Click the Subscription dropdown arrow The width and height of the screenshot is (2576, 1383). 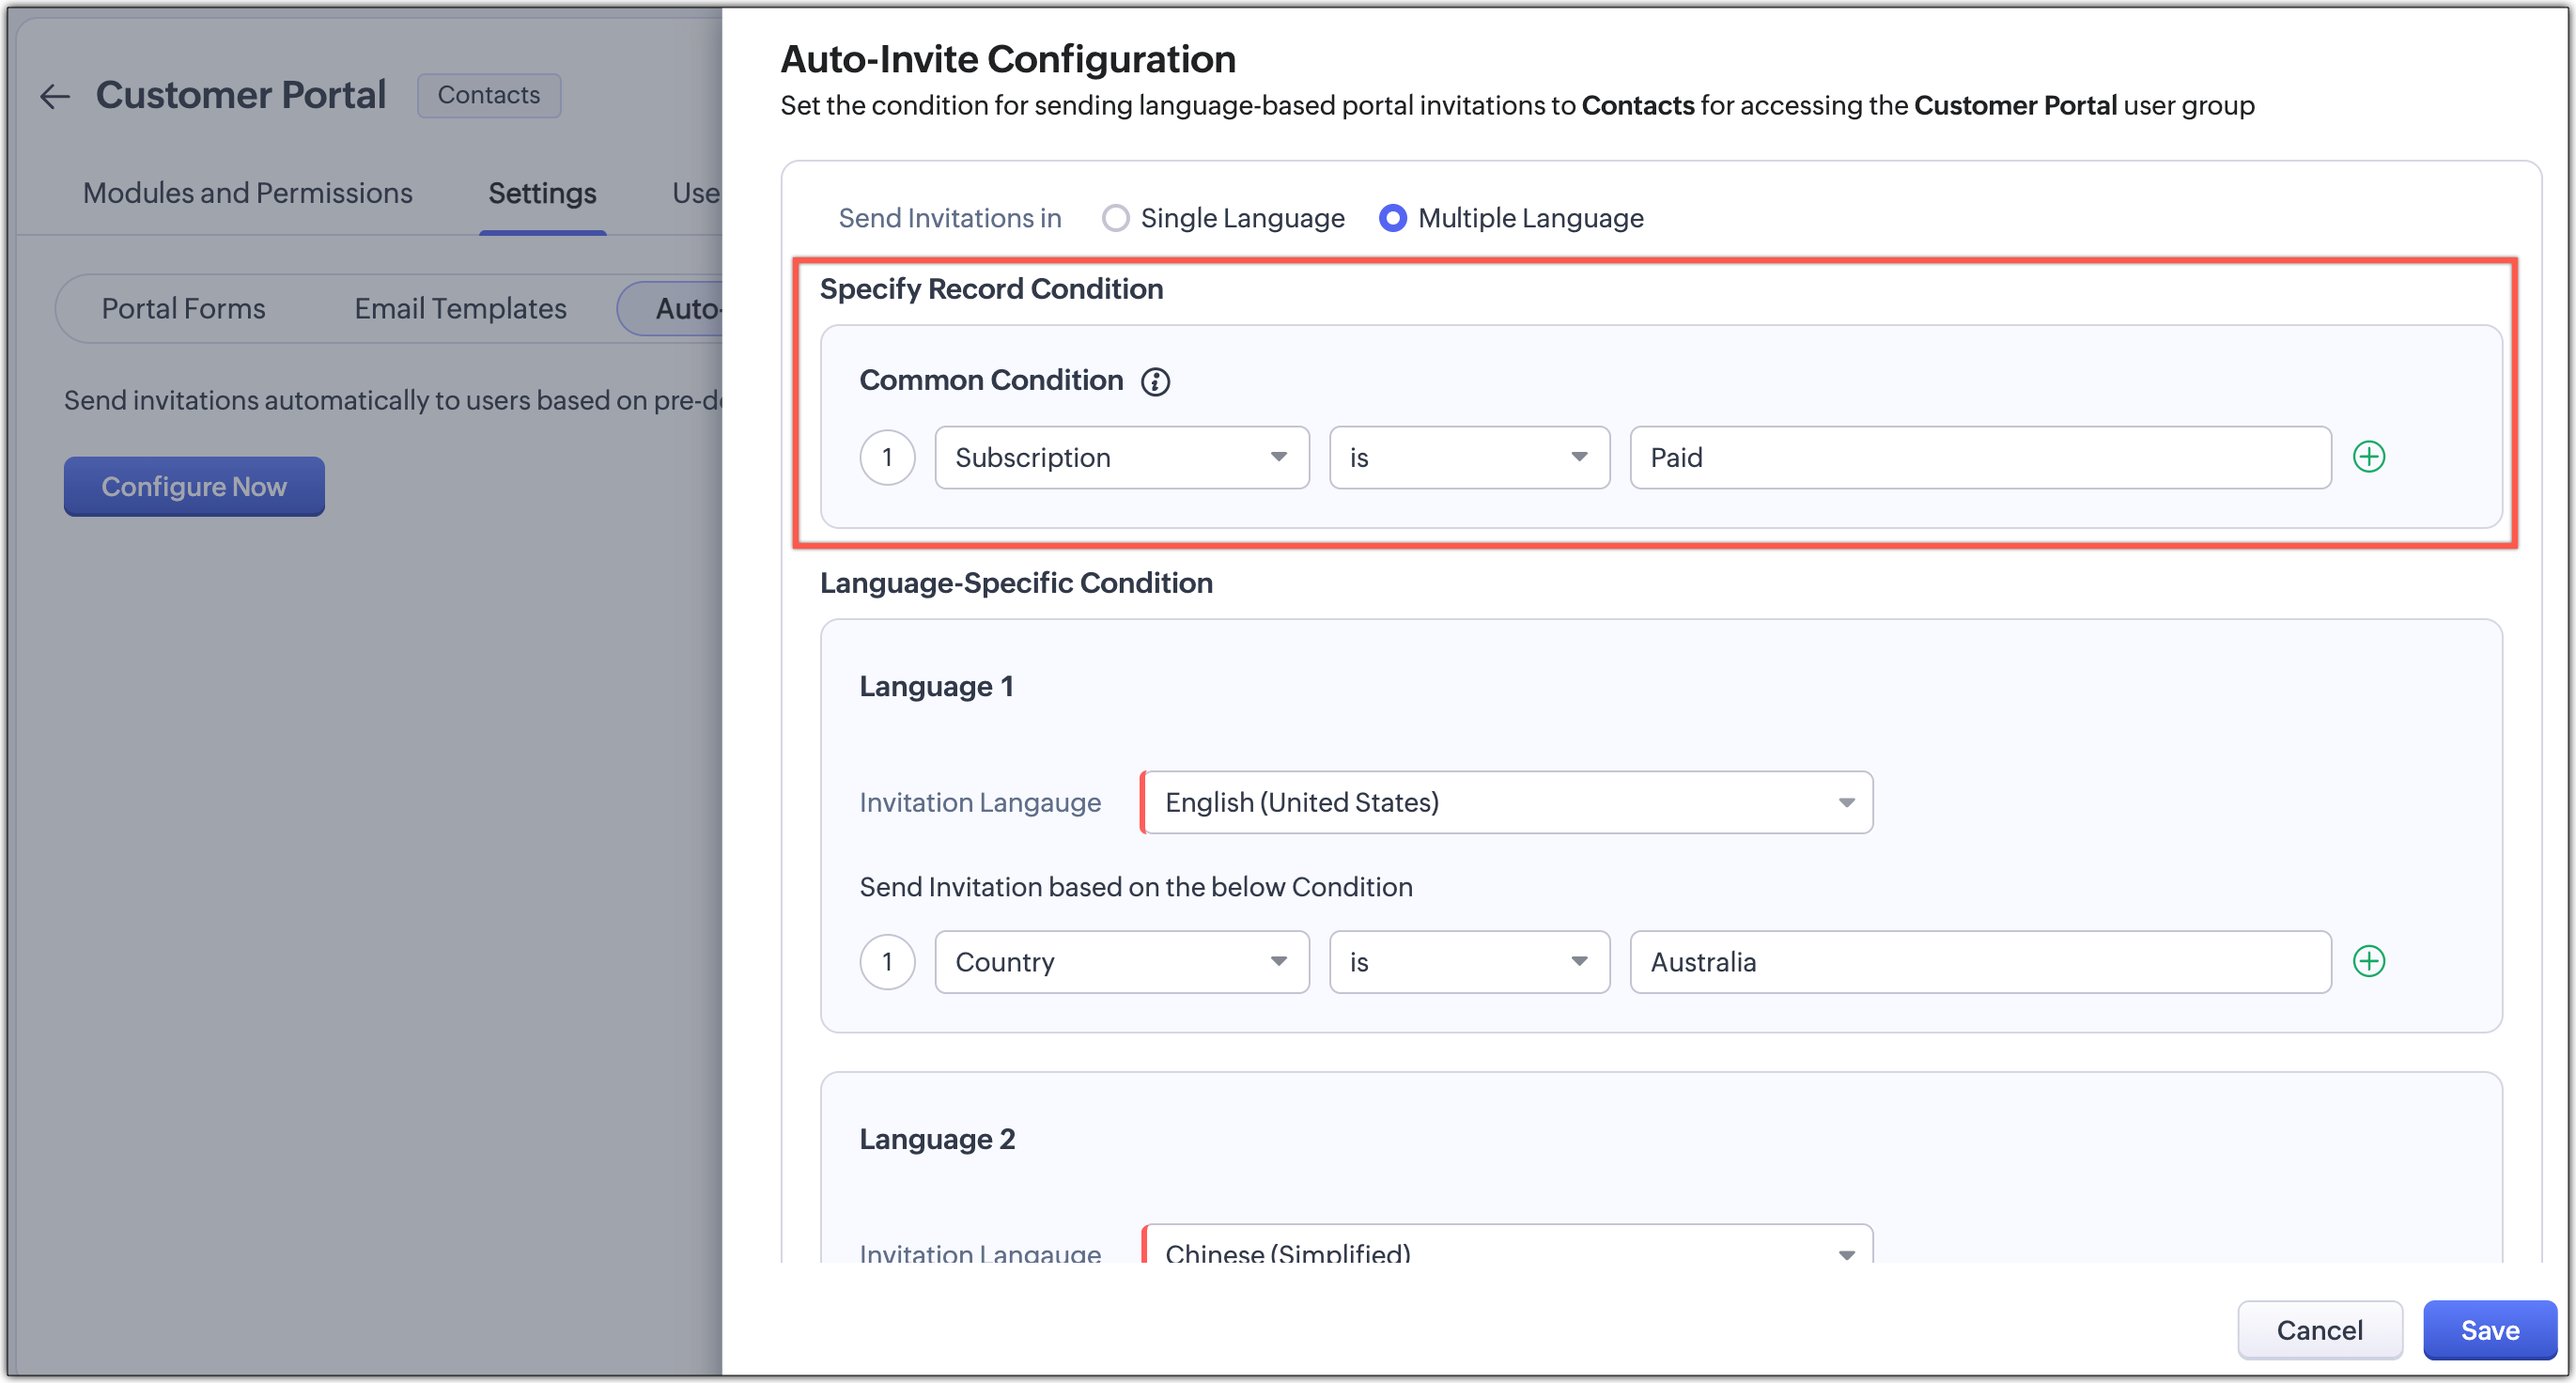[x=1278, y=457]
